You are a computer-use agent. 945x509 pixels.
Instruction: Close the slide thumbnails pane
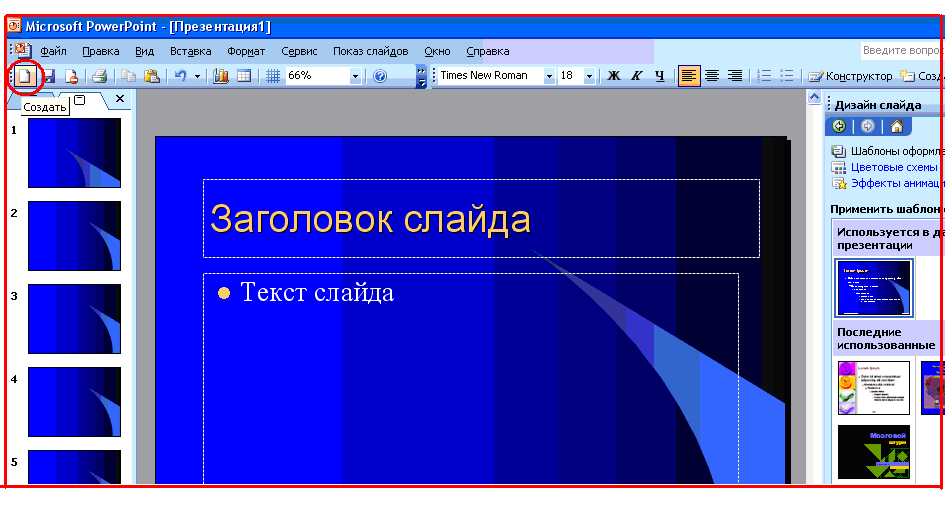click(120, 99)
